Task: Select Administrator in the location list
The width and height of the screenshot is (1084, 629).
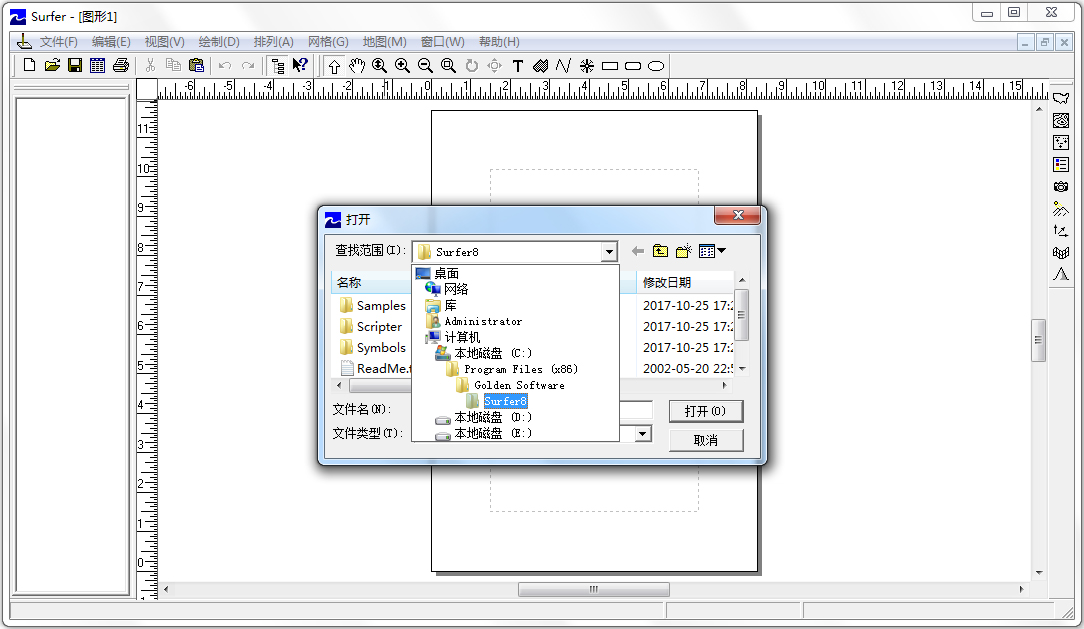Action: [483, 321]
